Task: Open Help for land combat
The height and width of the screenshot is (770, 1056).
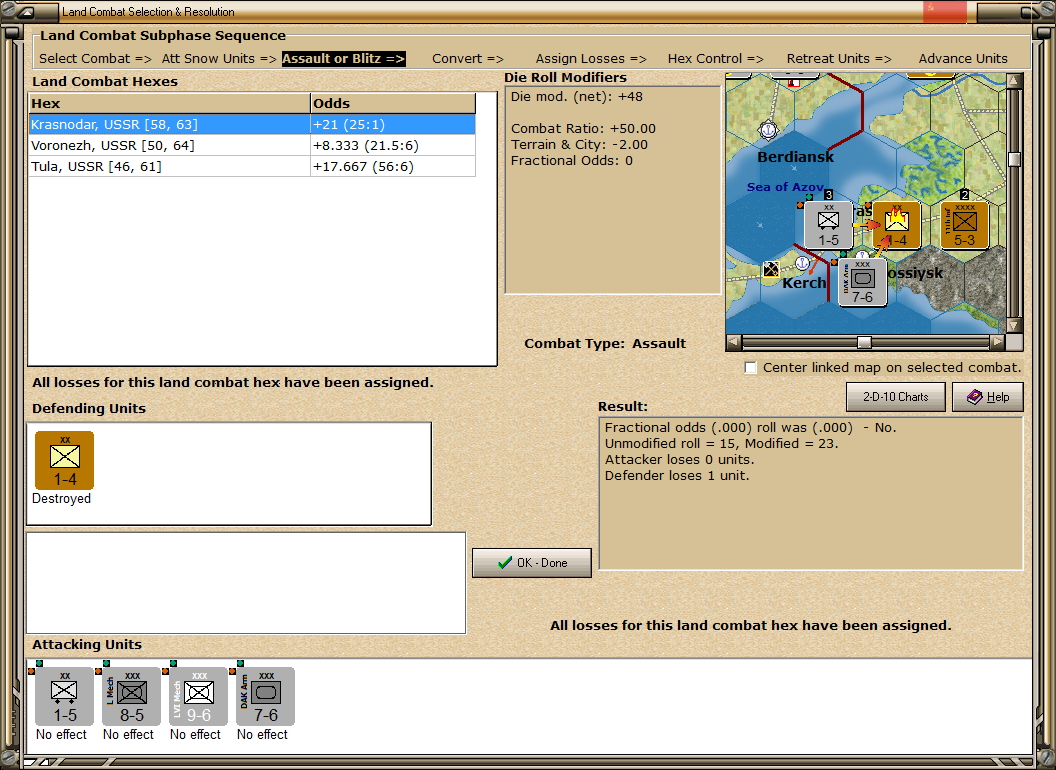Action: coord(987,397)
